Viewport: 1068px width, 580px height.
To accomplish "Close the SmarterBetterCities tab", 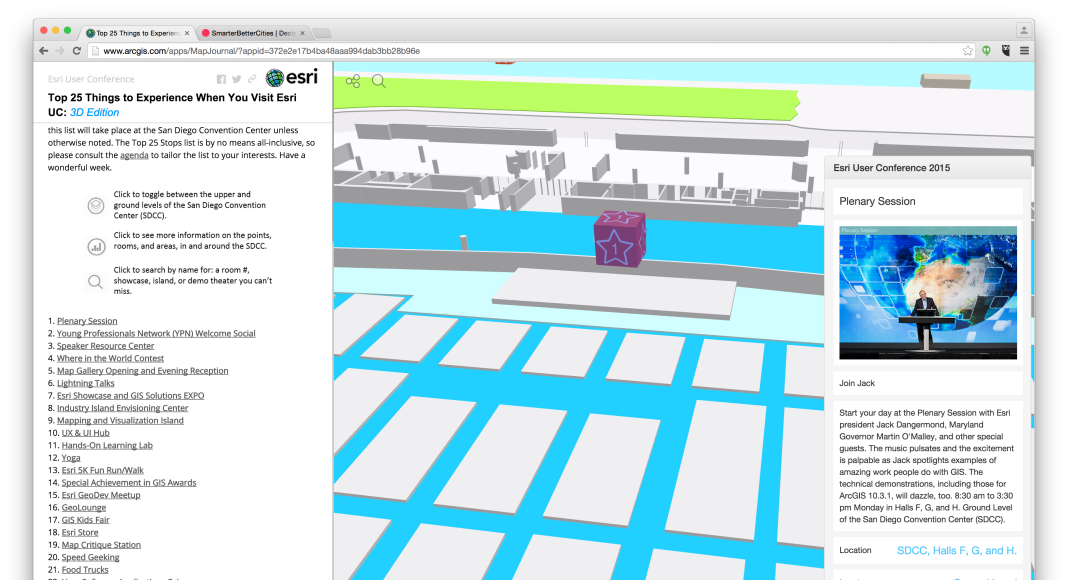I will click(302, 33).
